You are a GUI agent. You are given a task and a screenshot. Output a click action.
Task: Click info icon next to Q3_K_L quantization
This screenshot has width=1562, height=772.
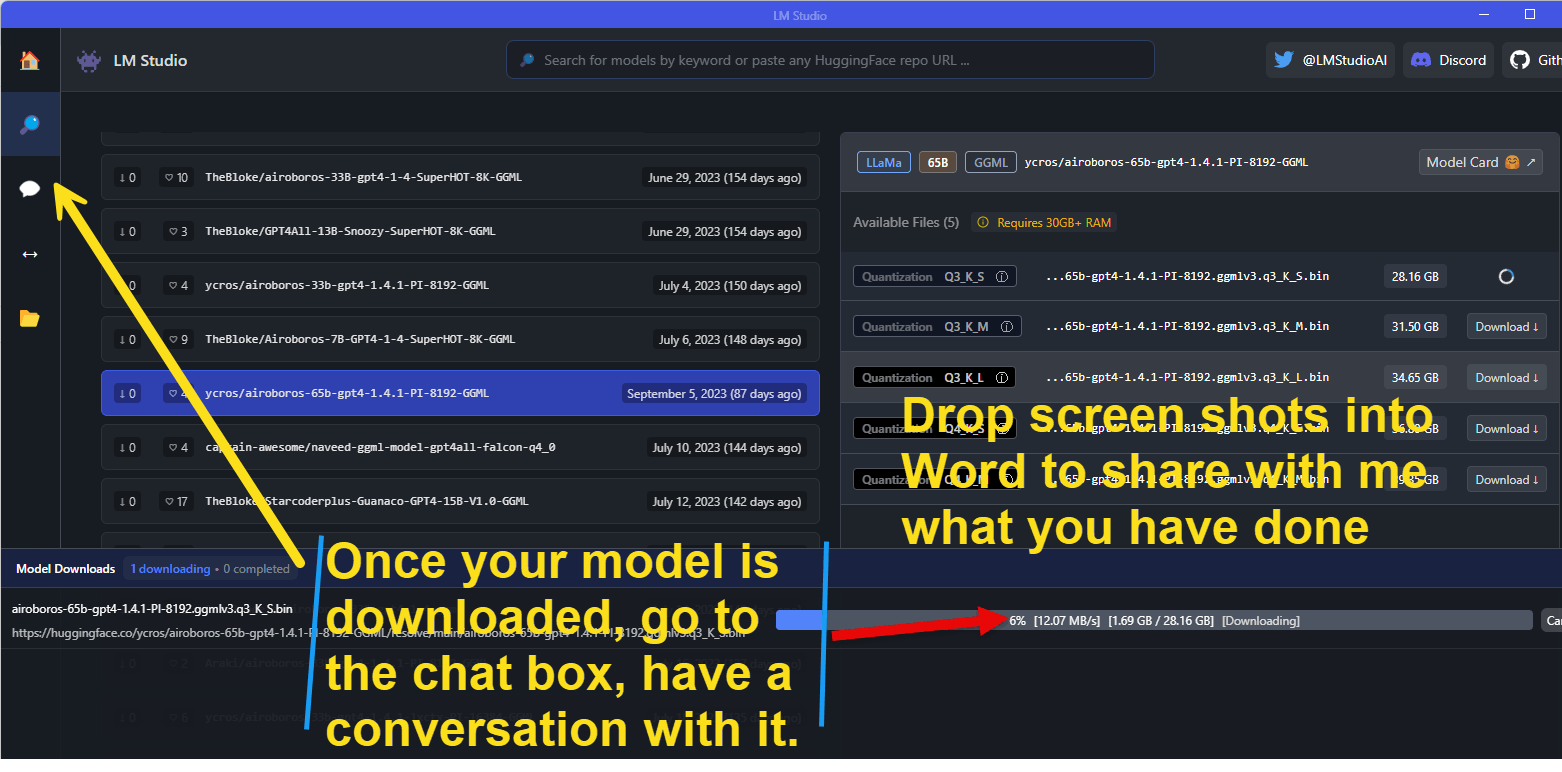1001,378
